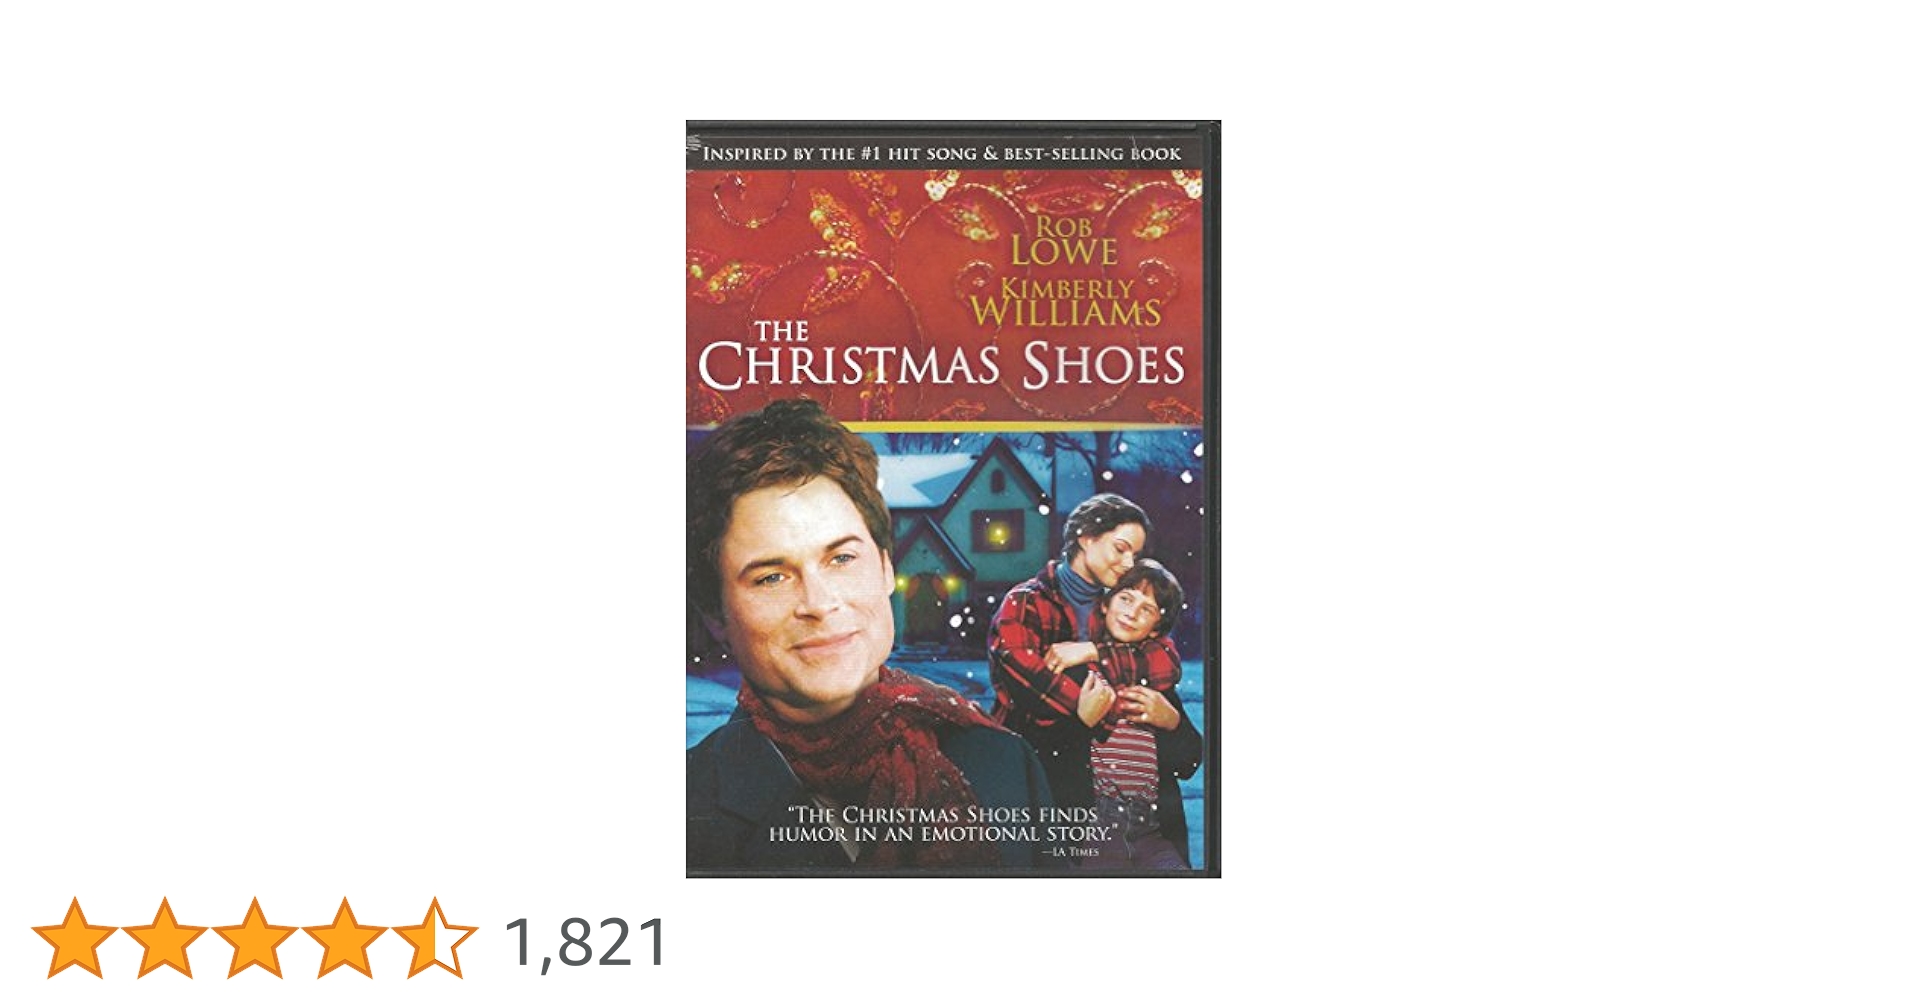This screenshot has height=1000, width=1910.
Task: Click the first rating star
Action: (75, 937)
